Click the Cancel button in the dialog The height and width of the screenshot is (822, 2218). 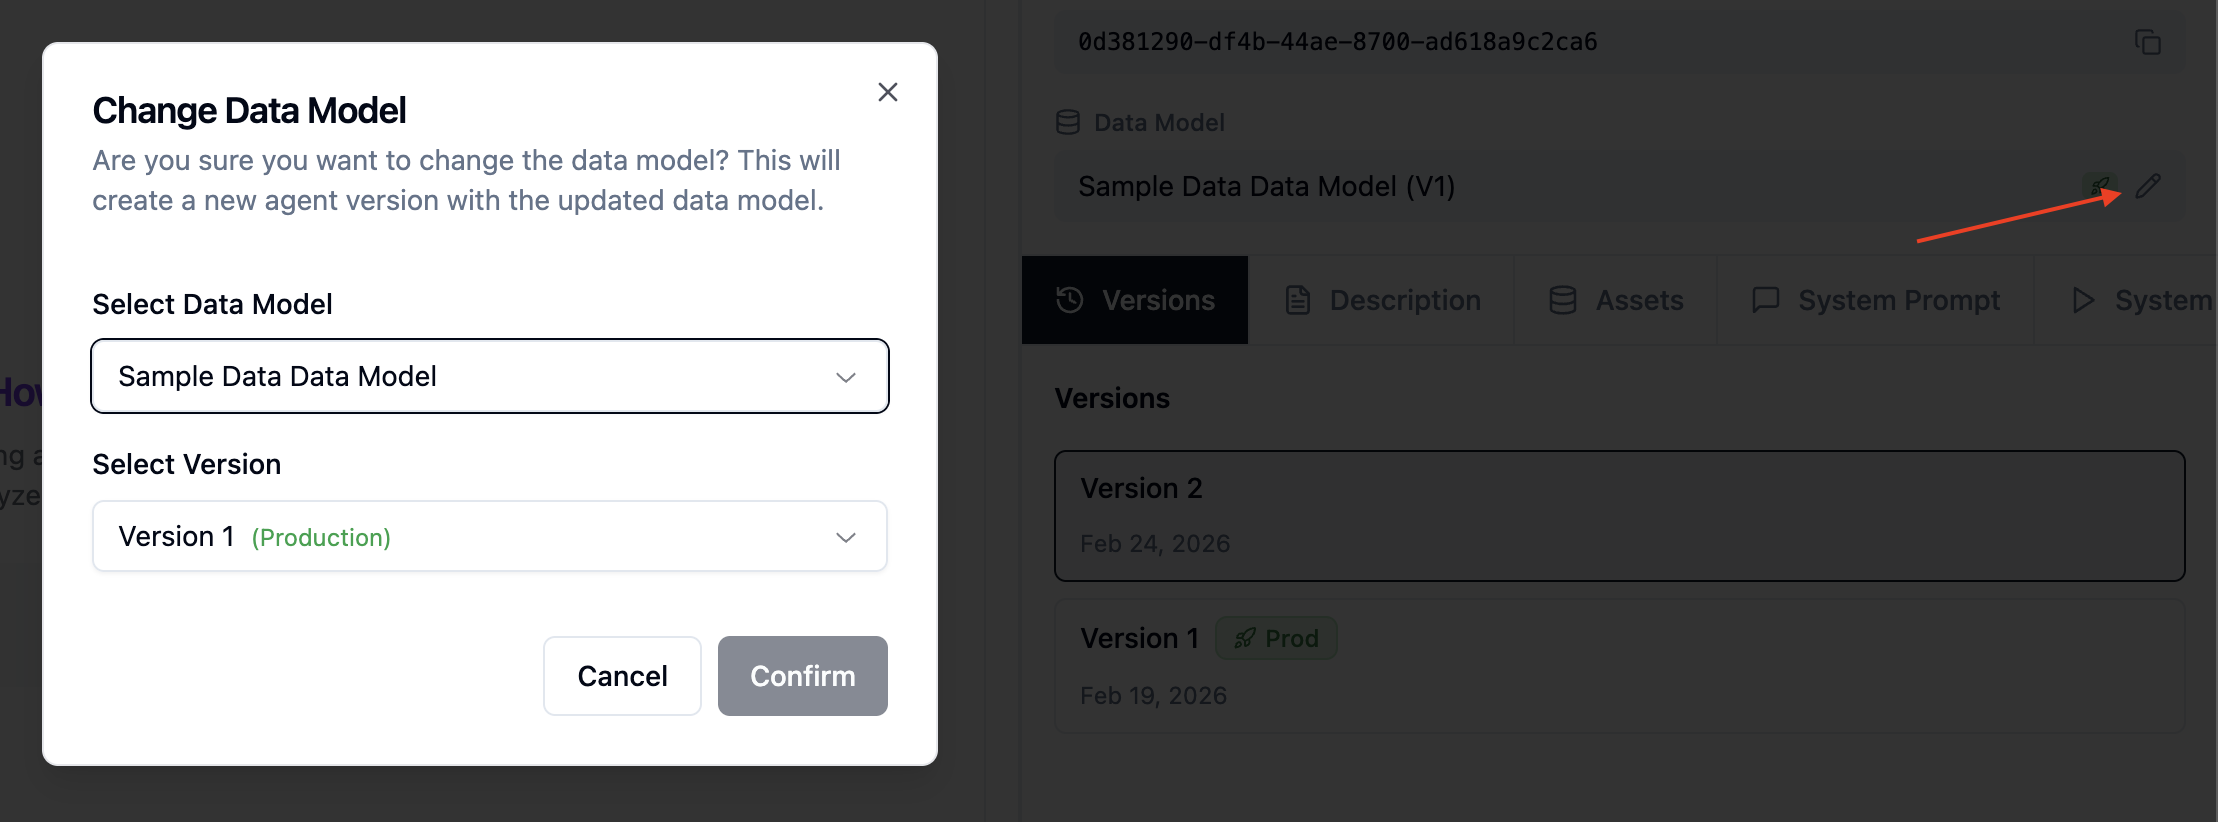point(622,676)
